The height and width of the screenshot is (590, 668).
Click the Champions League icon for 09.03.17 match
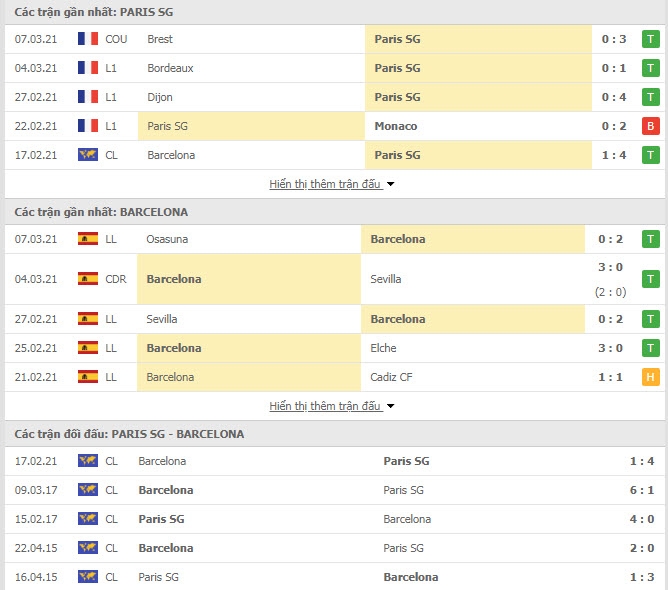[x=88, y=490]
